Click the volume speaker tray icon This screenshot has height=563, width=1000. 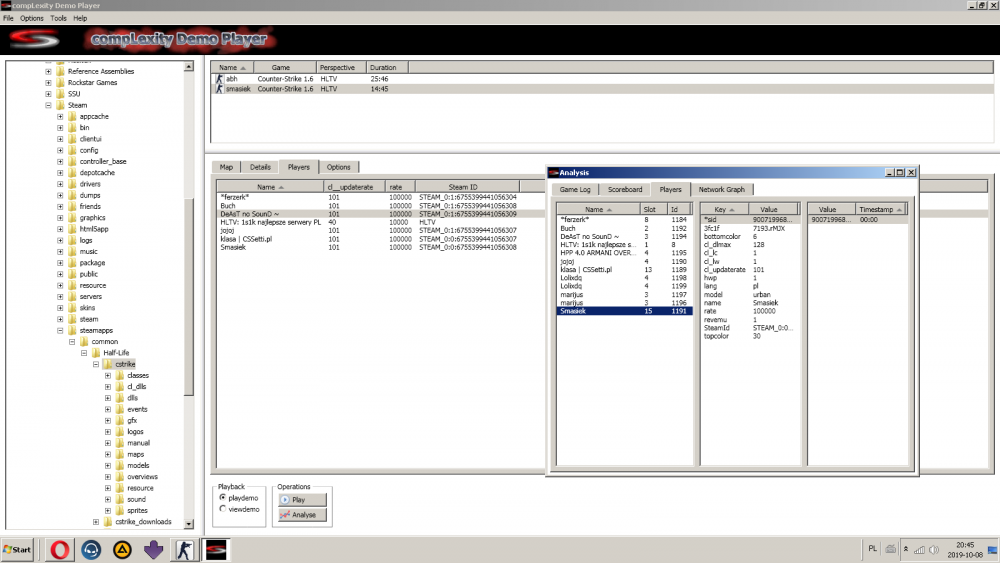(x=934, y=550)
